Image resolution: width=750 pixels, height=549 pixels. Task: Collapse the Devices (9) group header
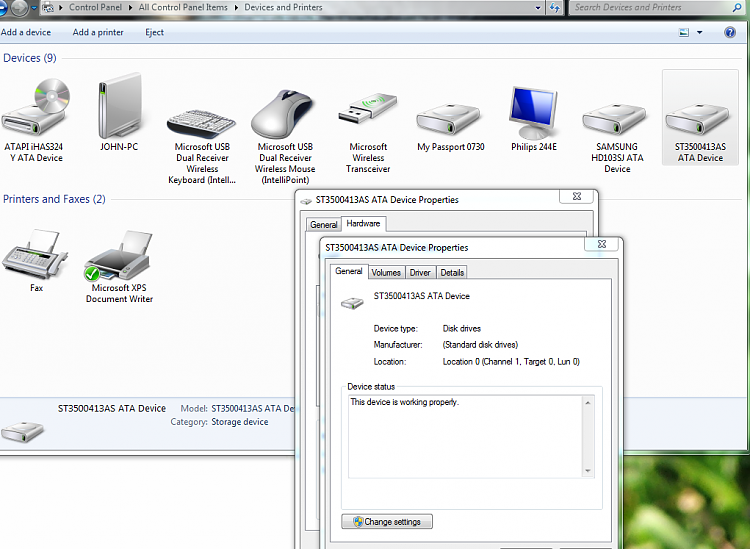(30, 58)
